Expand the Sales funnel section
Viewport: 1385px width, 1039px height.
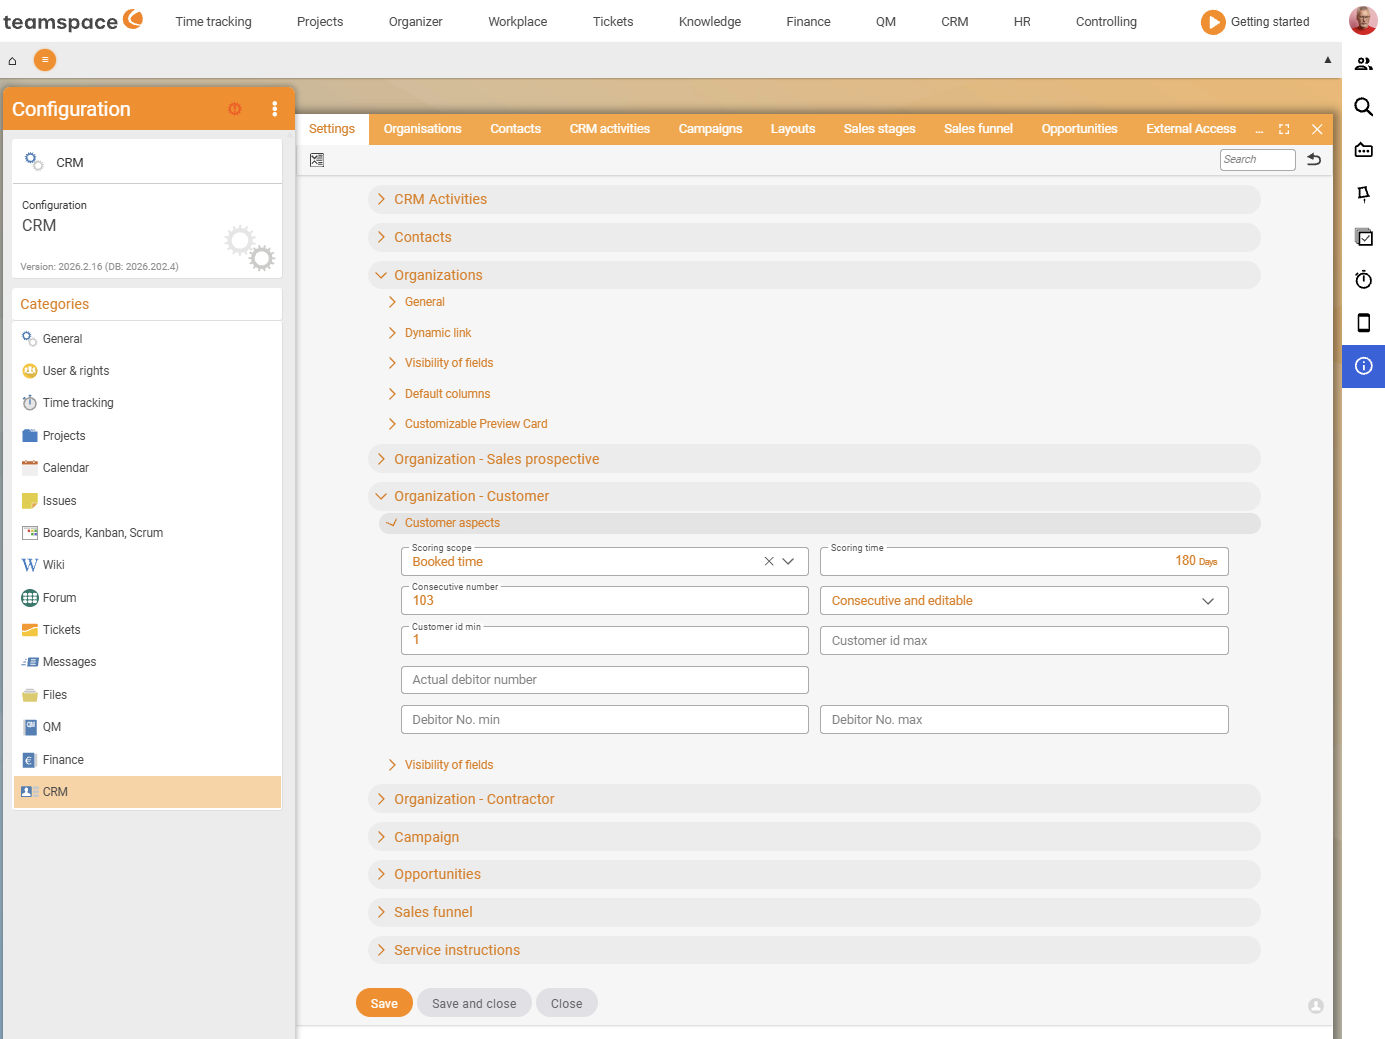click(x=814, y=912)
